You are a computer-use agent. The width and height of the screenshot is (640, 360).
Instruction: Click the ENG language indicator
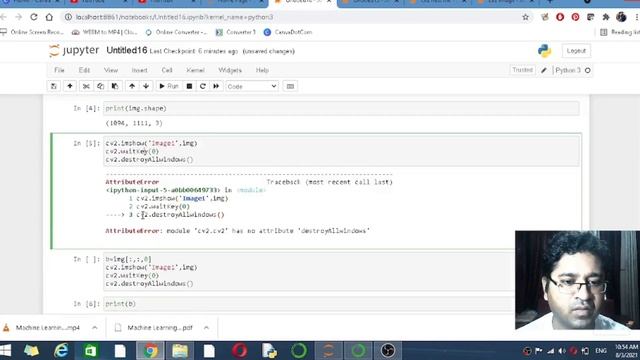click(x=601, y=351)
